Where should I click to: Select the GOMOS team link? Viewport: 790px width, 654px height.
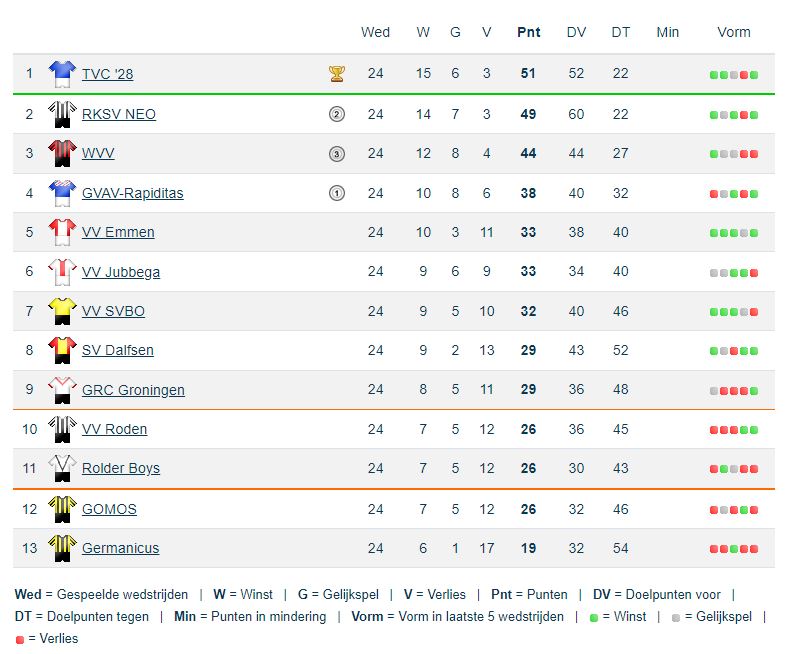pyautogui.click(x=109, y=509)
